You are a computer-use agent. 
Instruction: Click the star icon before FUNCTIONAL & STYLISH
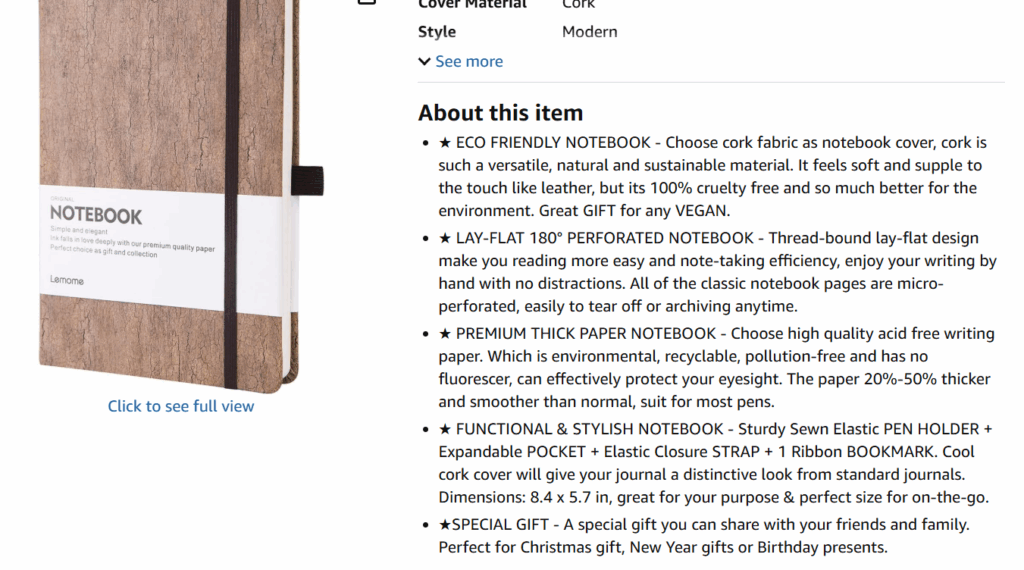[x=446, y=429]
